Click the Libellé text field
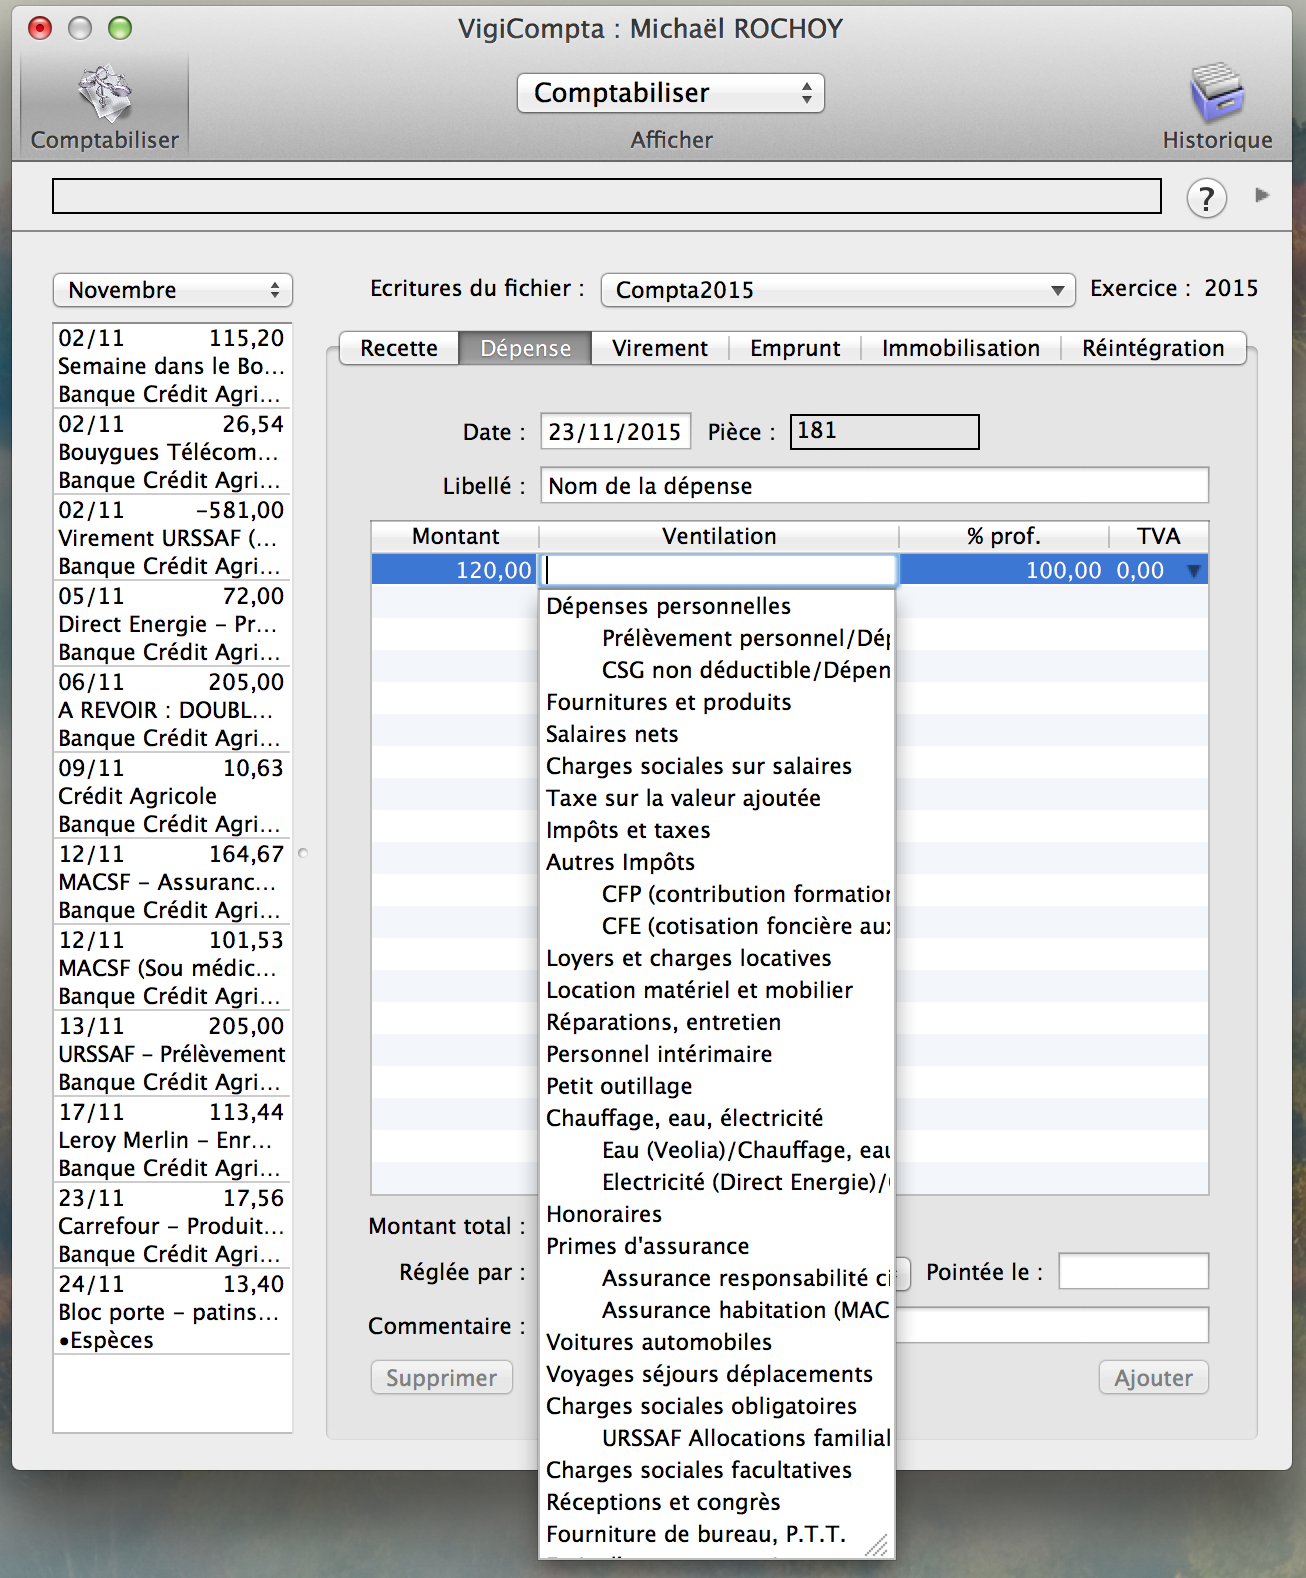 874,486
